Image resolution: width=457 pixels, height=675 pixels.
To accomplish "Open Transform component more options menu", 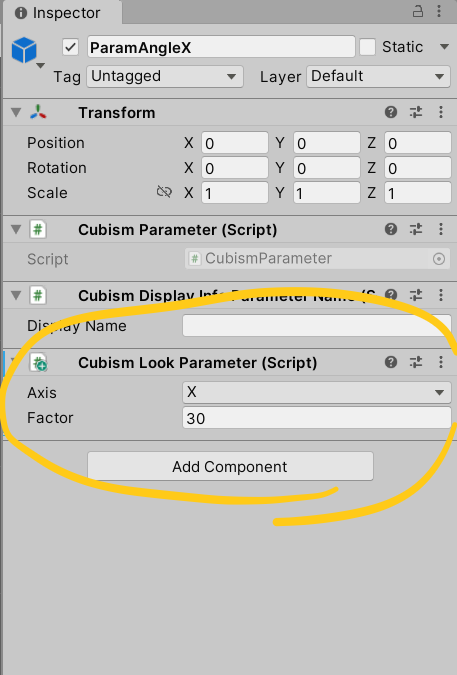I will point(441,112).
